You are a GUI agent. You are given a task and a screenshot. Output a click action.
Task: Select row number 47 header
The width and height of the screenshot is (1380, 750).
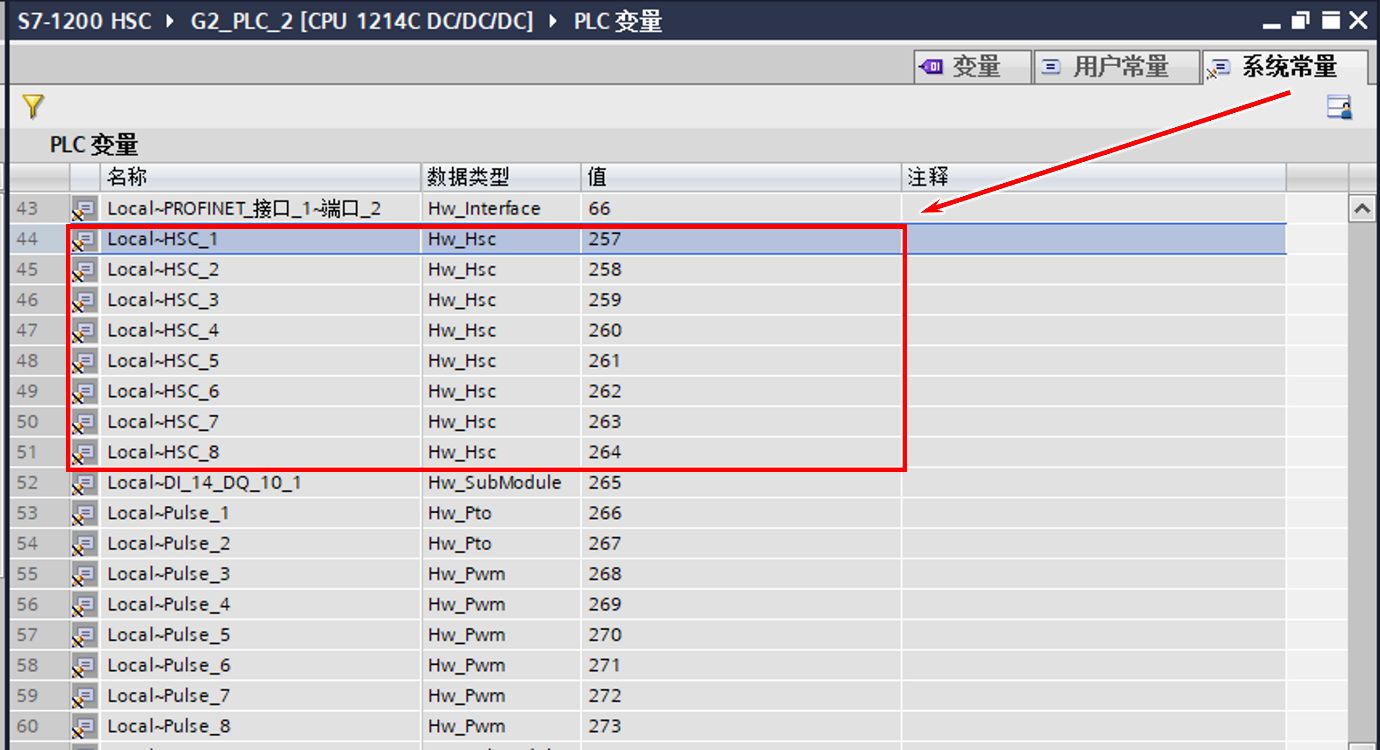coord(28,331)
